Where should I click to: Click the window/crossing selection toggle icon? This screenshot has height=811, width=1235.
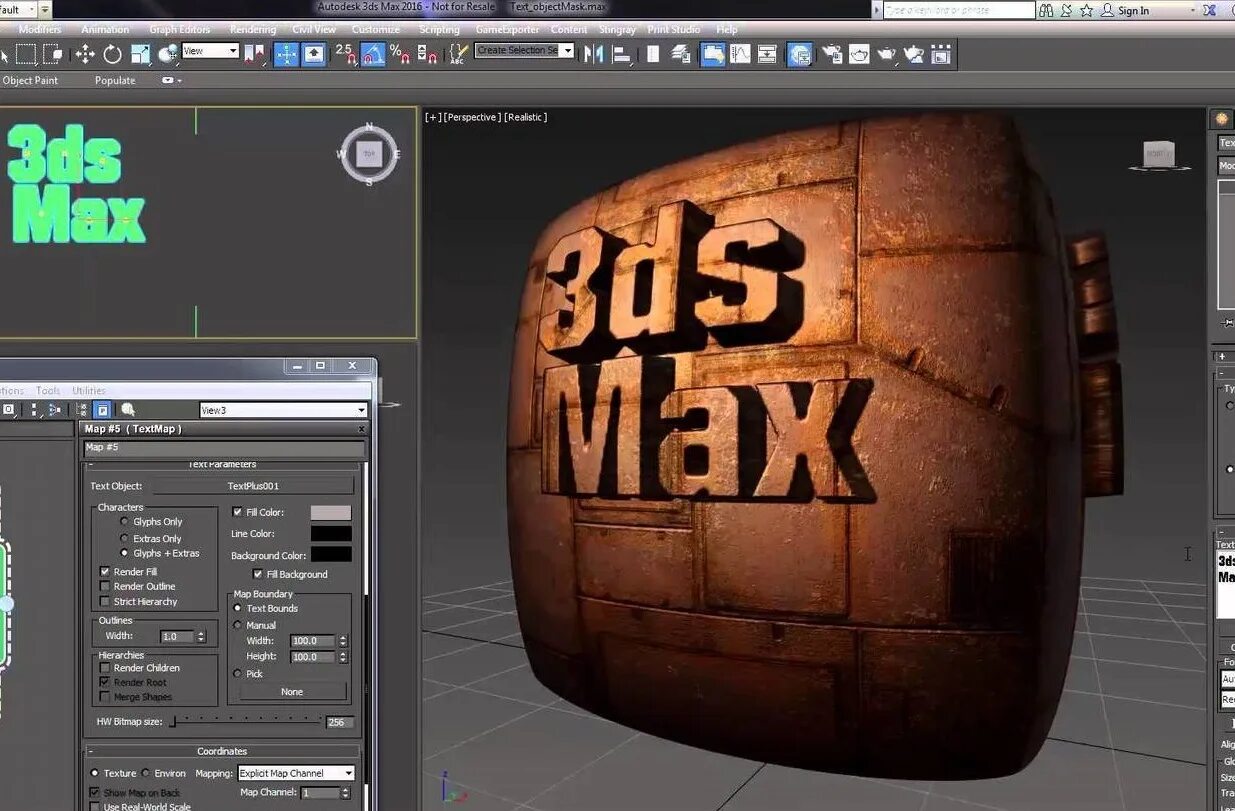click(55, 54)
